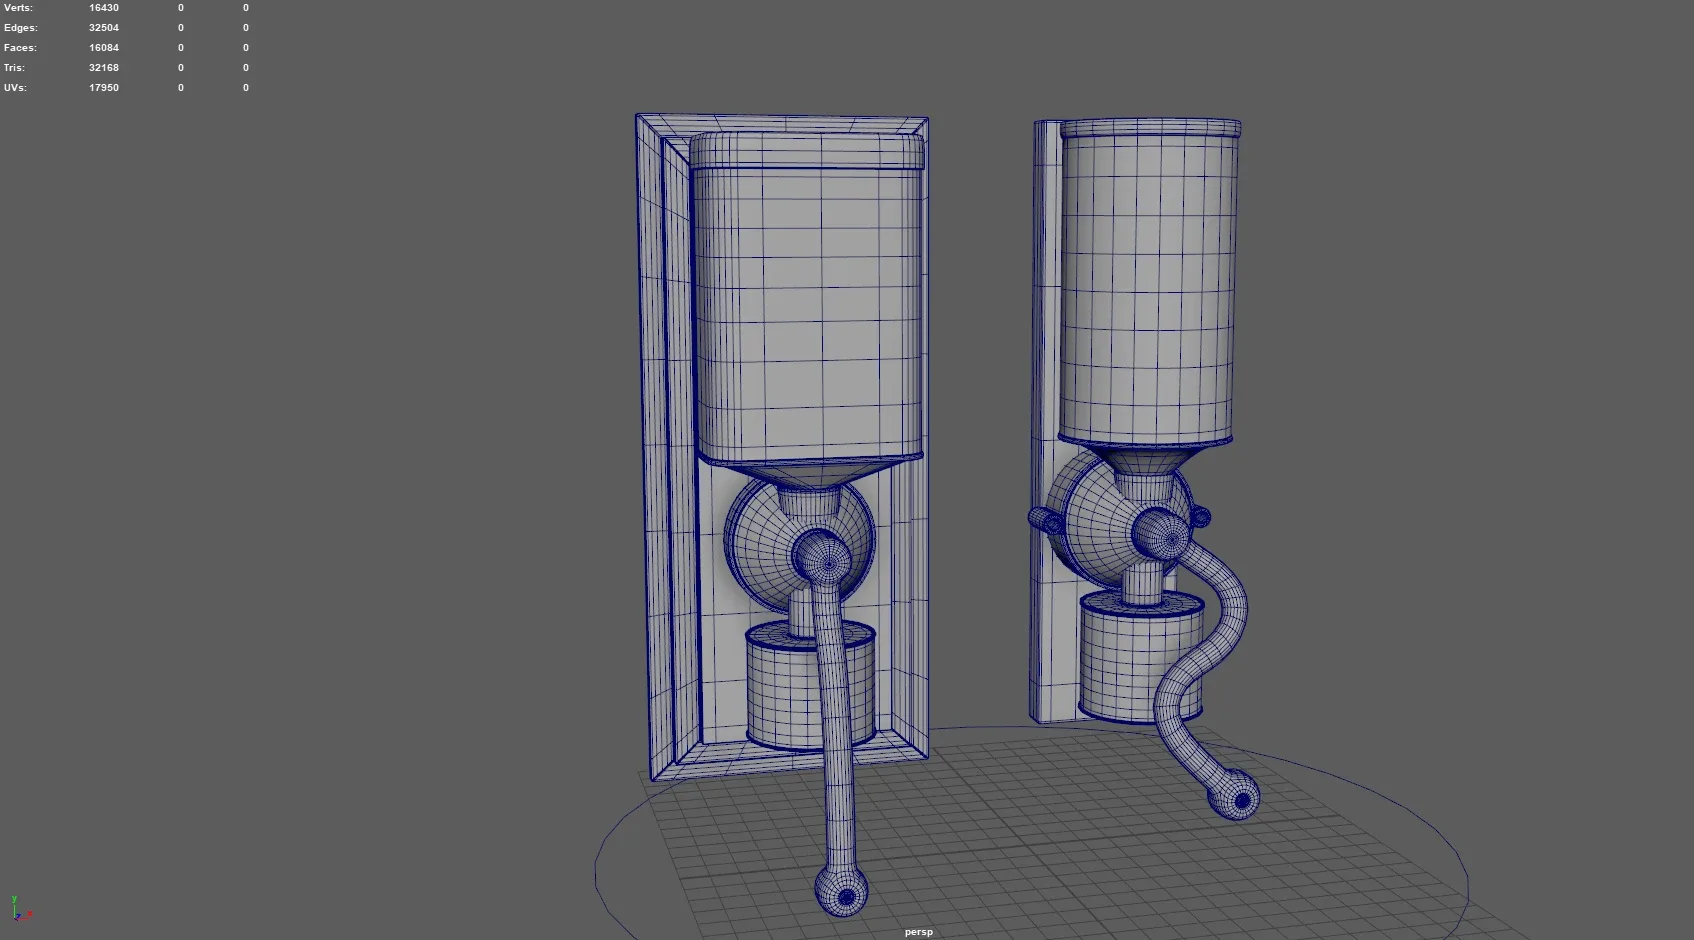The height and width of the screenshot is (940, 1694).
Task: Click the 'Verts:' label in the HUD
Action: [x=18, y=8]
